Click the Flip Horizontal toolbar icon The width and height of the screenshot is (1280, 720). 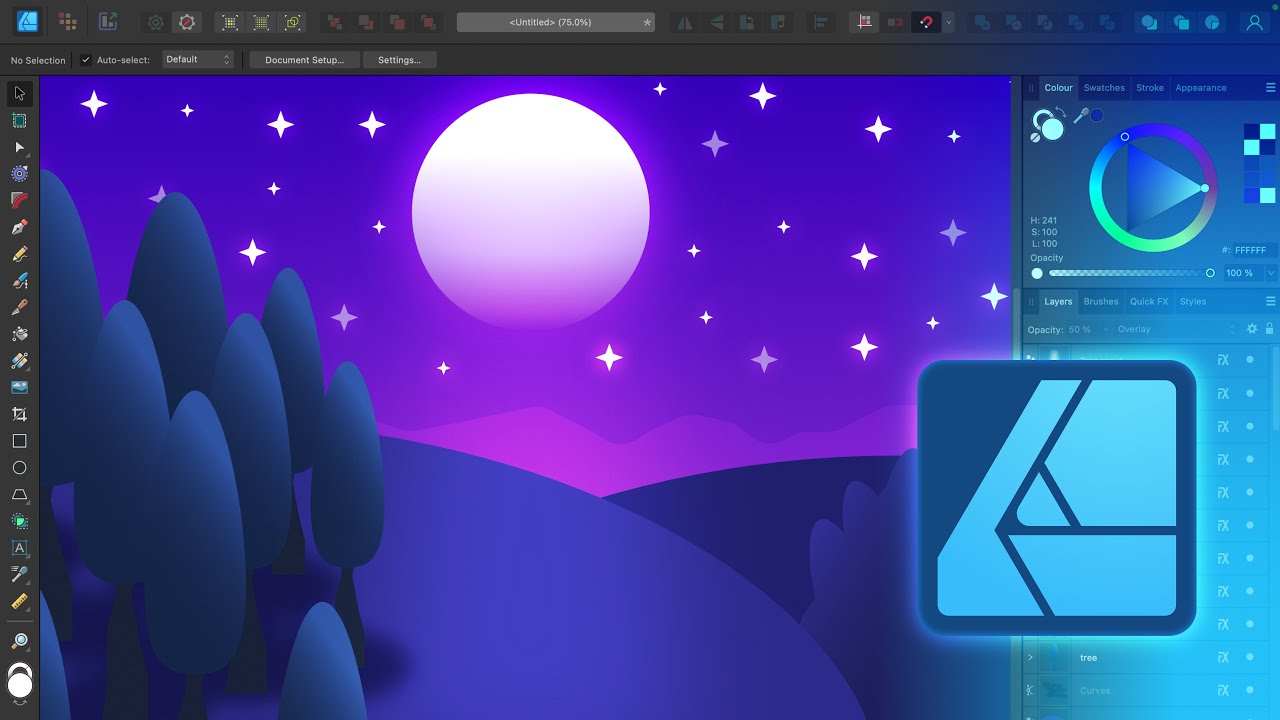[684, 22]
